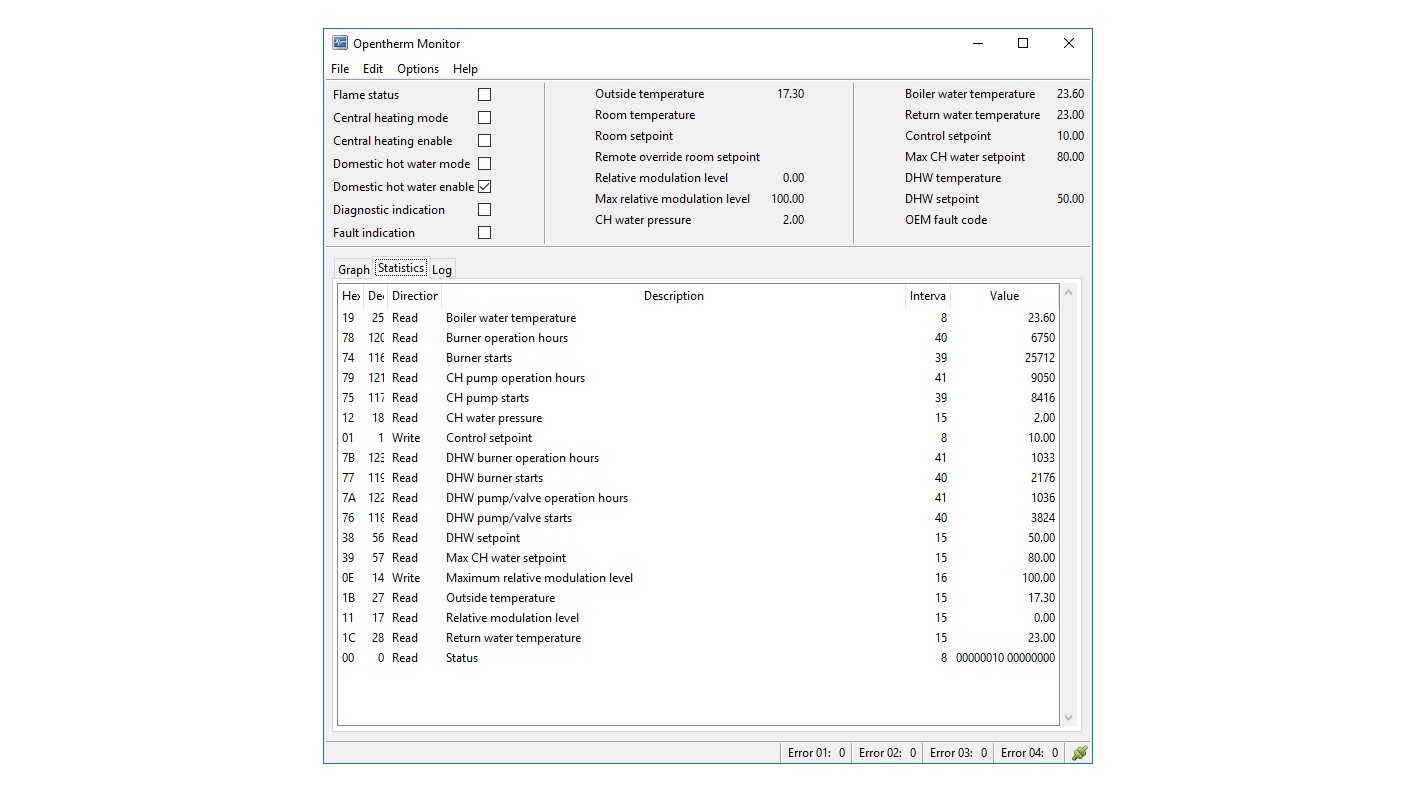Select the Max CH water setpoint table row
The height and width of the screenshot is (792, 1416).
[698, 558]
